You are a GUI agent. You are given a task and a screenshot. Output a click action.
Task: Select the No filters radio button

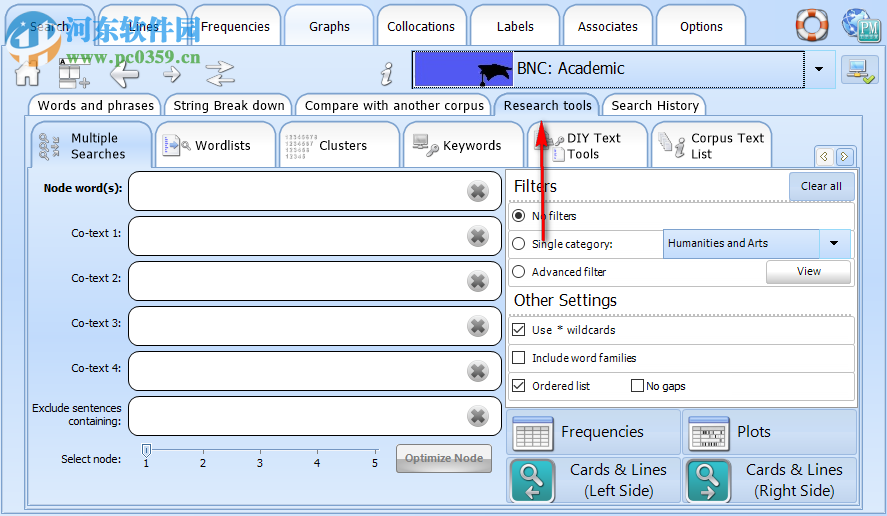point(518,216)
